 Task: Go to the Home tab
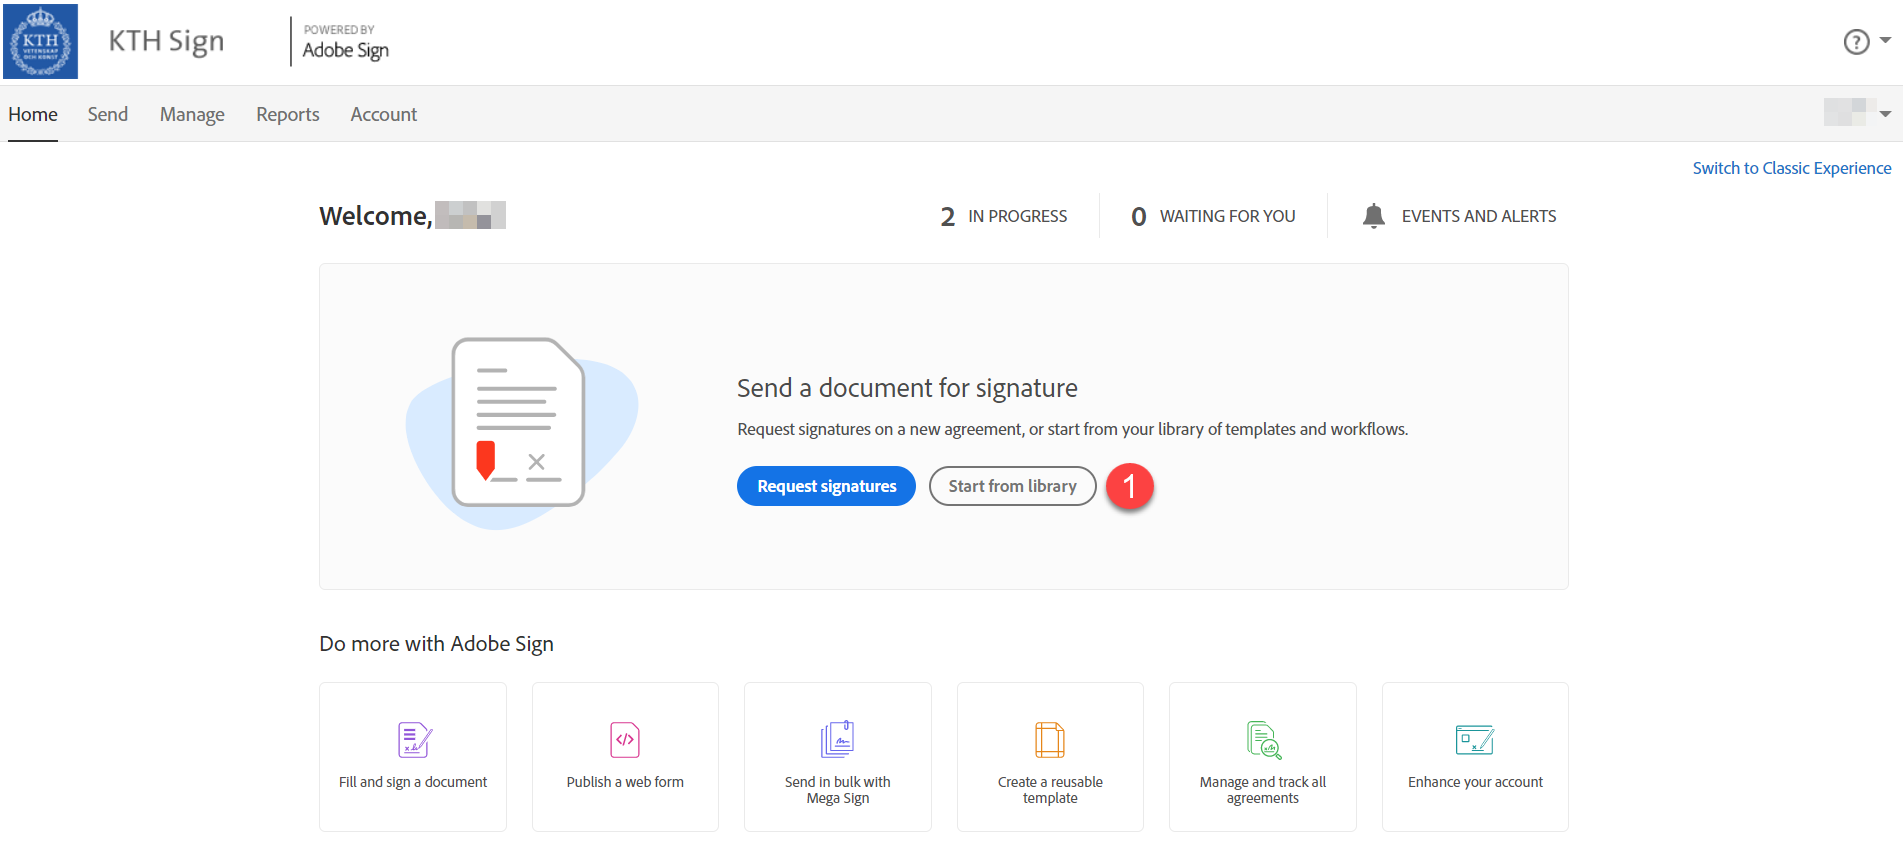pos(33,114)
